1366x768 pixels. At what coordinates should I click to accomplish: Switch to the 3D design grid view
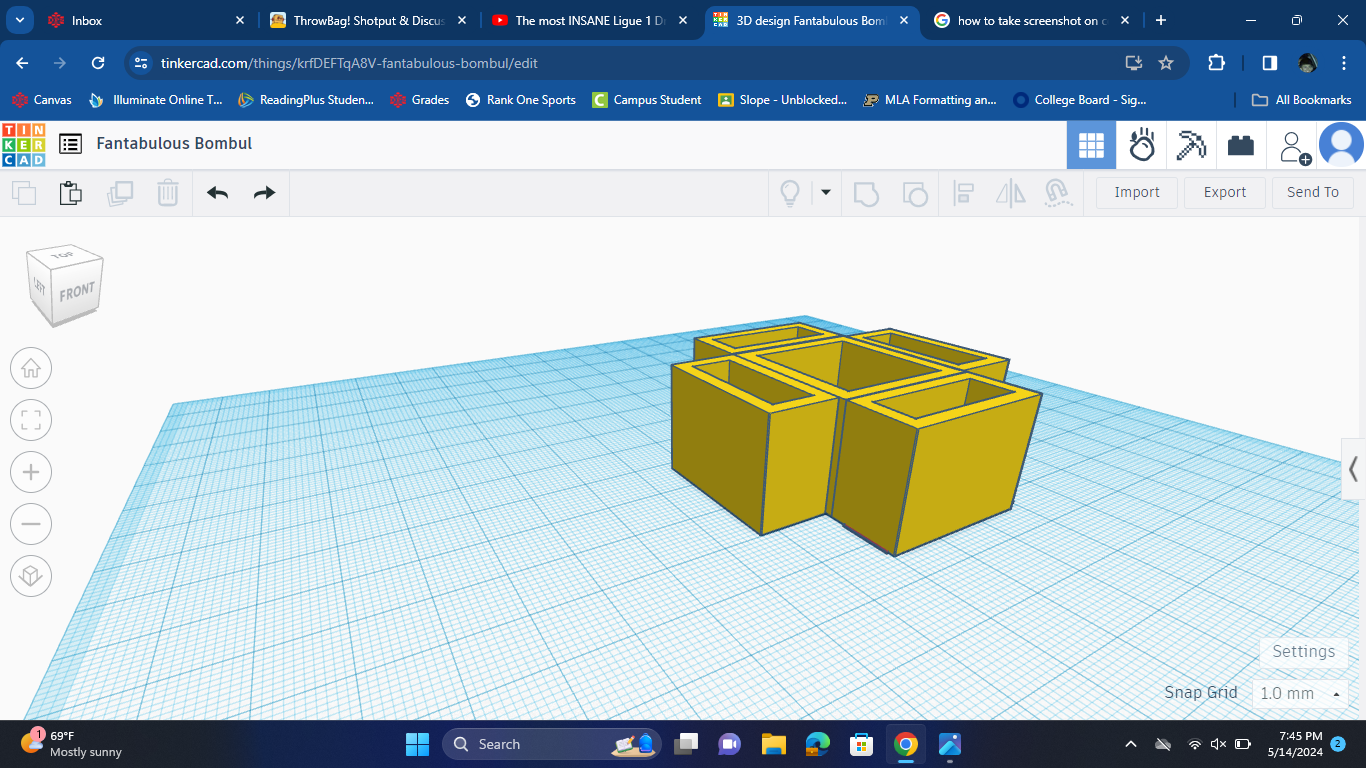tap(1091, 146)
